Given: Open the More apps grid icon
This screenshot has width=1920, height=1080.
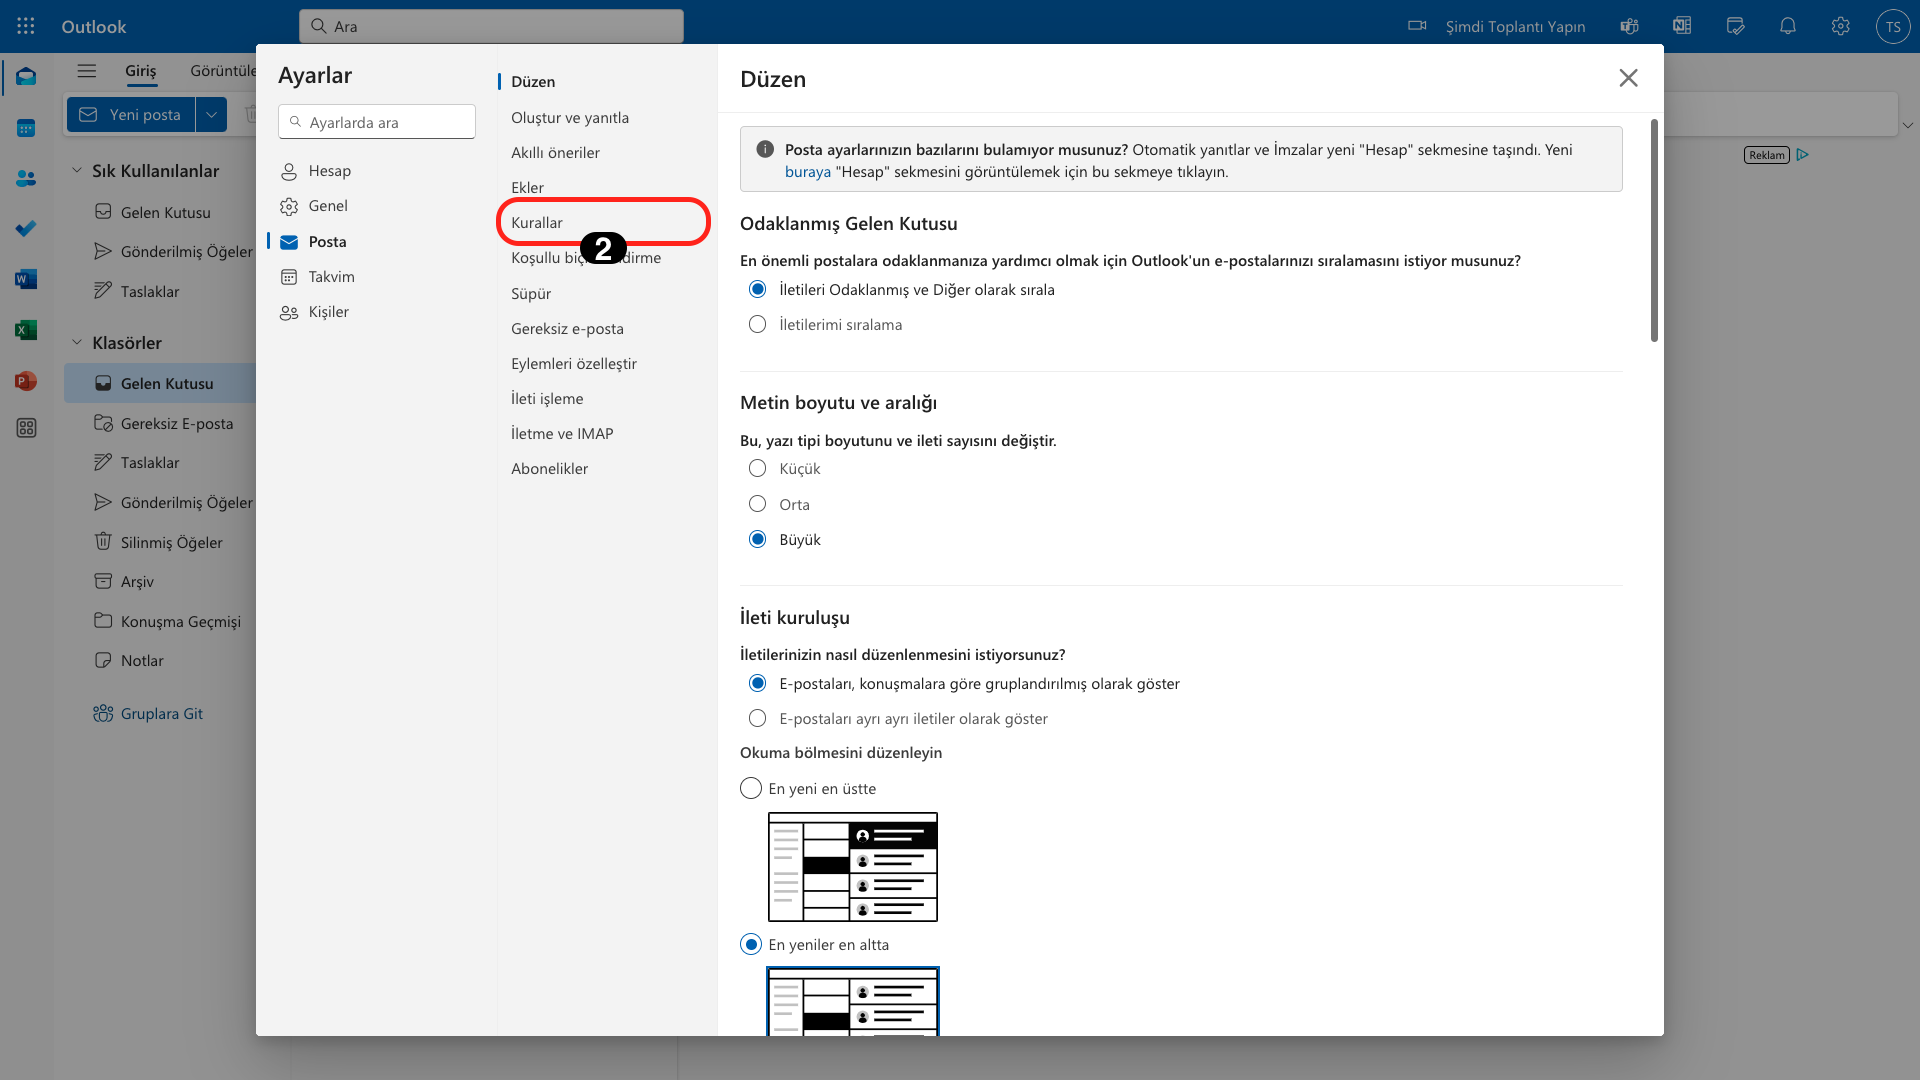Looking at the screenshot, I should 26,428.
